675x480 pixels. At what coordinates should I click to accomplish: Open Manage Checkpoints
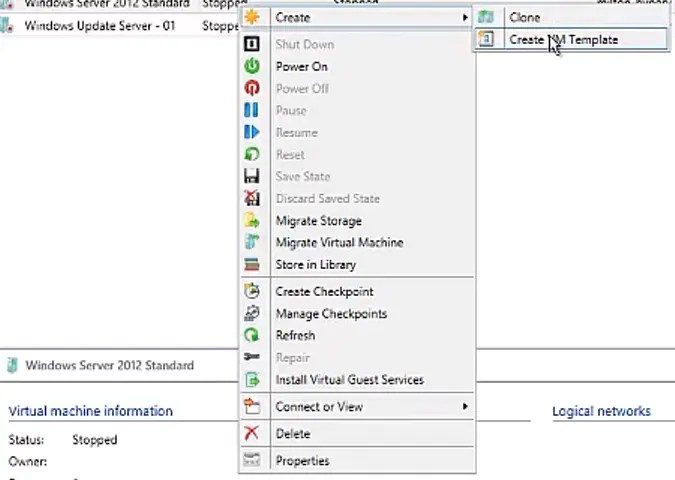coord(357,313)
